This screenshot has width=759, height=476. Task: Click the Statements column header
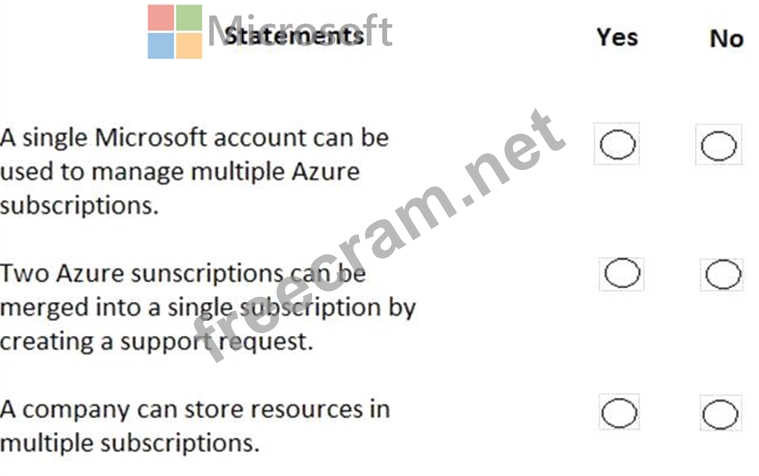point(294,36)
